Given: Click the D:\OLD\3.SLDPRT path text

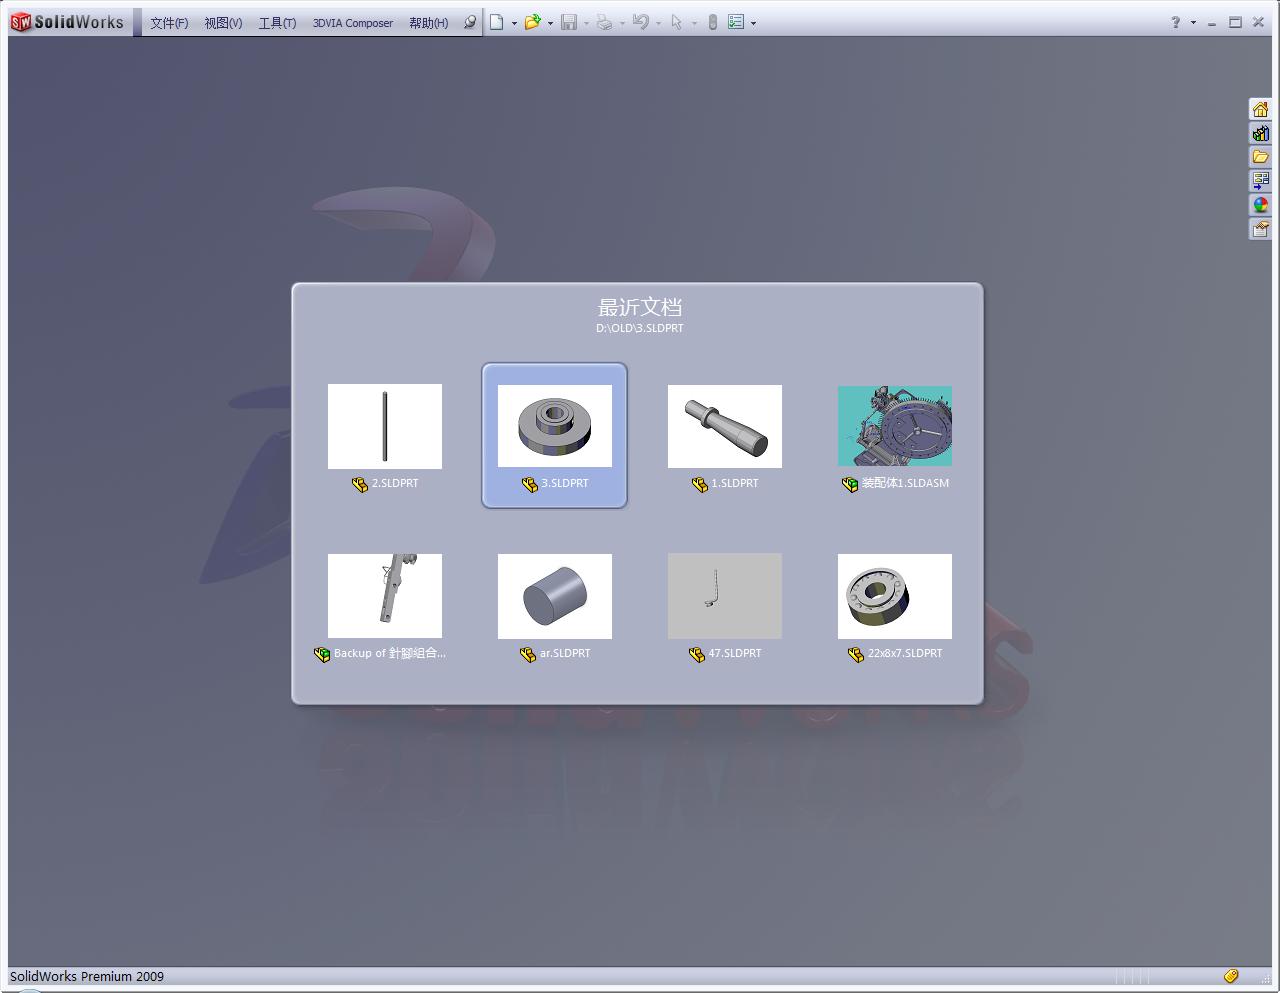Looking at the screenshot, I should (x=640, y=328).
